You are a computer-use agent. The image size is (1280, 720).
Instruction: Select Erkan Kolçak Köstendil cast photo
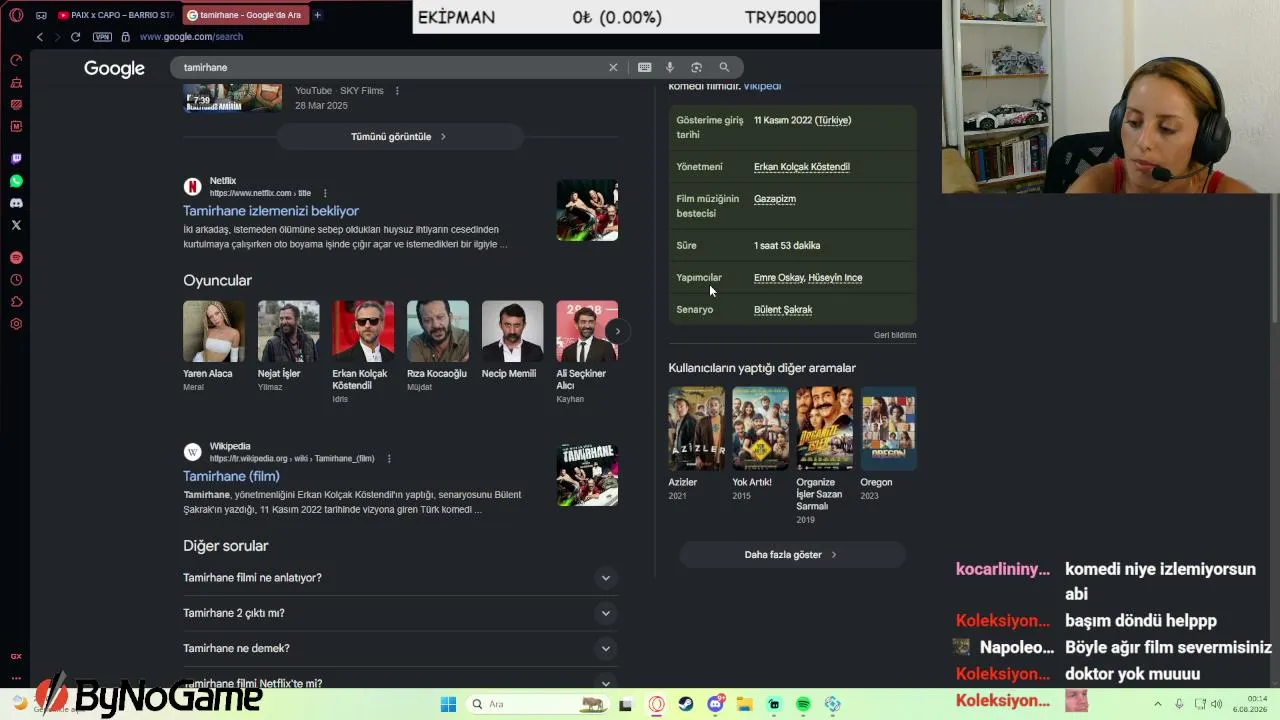363,331
